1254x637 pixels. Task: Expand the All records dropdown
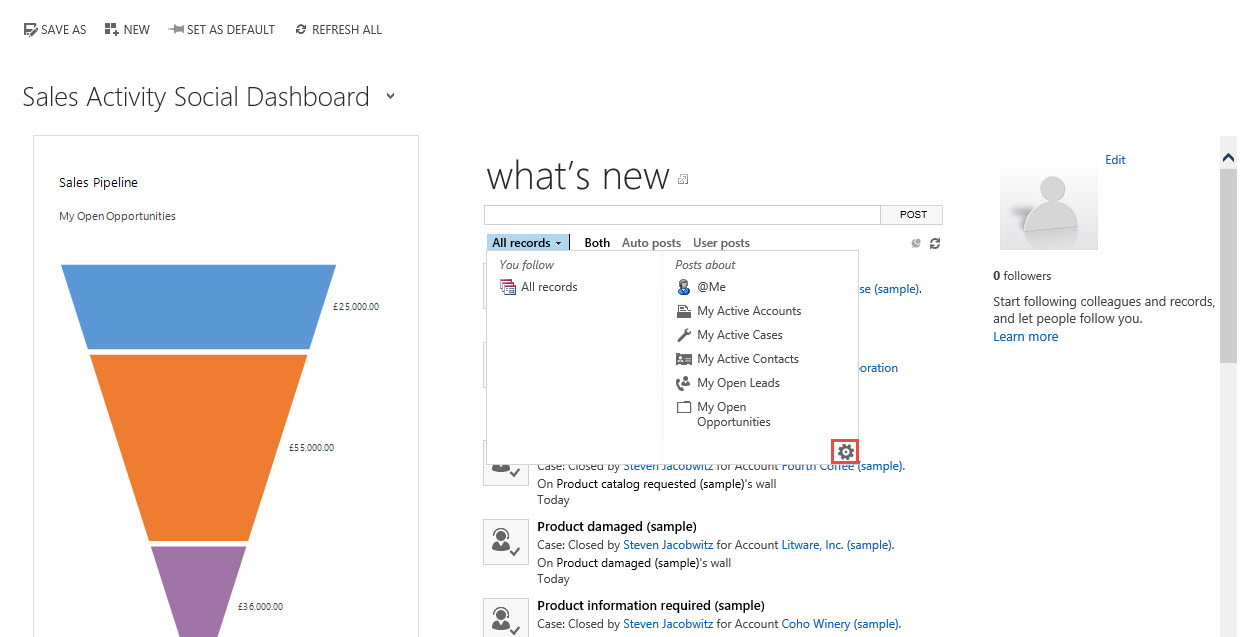click(x=527, y=243)
